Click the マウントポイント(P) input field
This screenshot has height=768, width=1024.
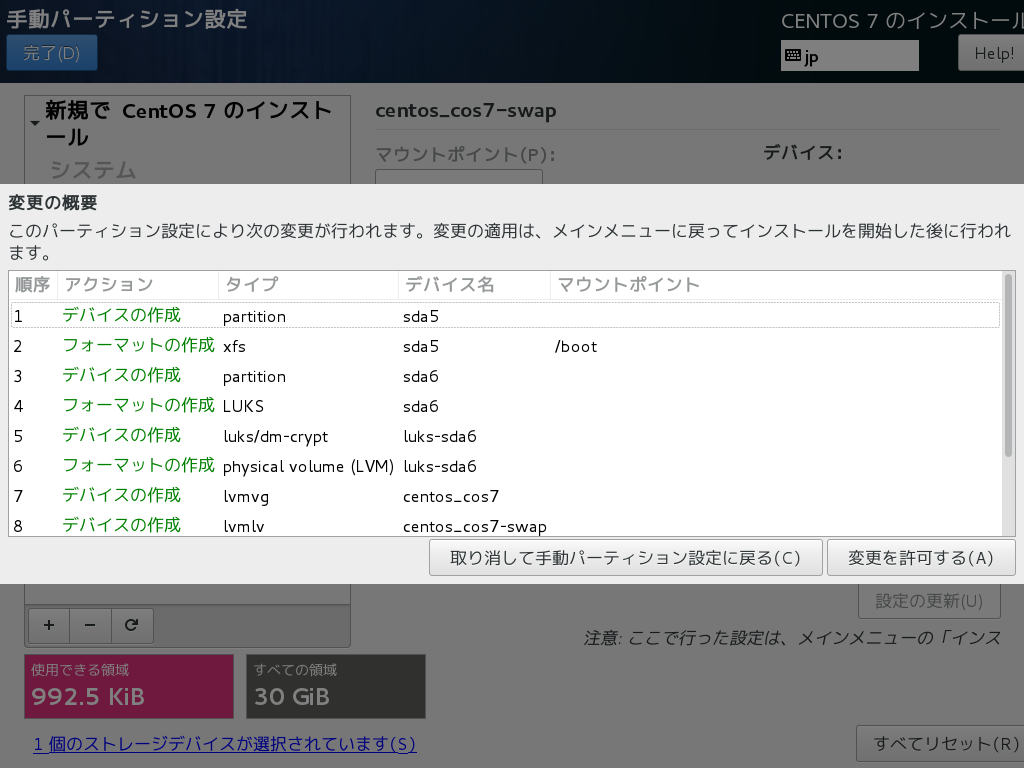(458, 176)
